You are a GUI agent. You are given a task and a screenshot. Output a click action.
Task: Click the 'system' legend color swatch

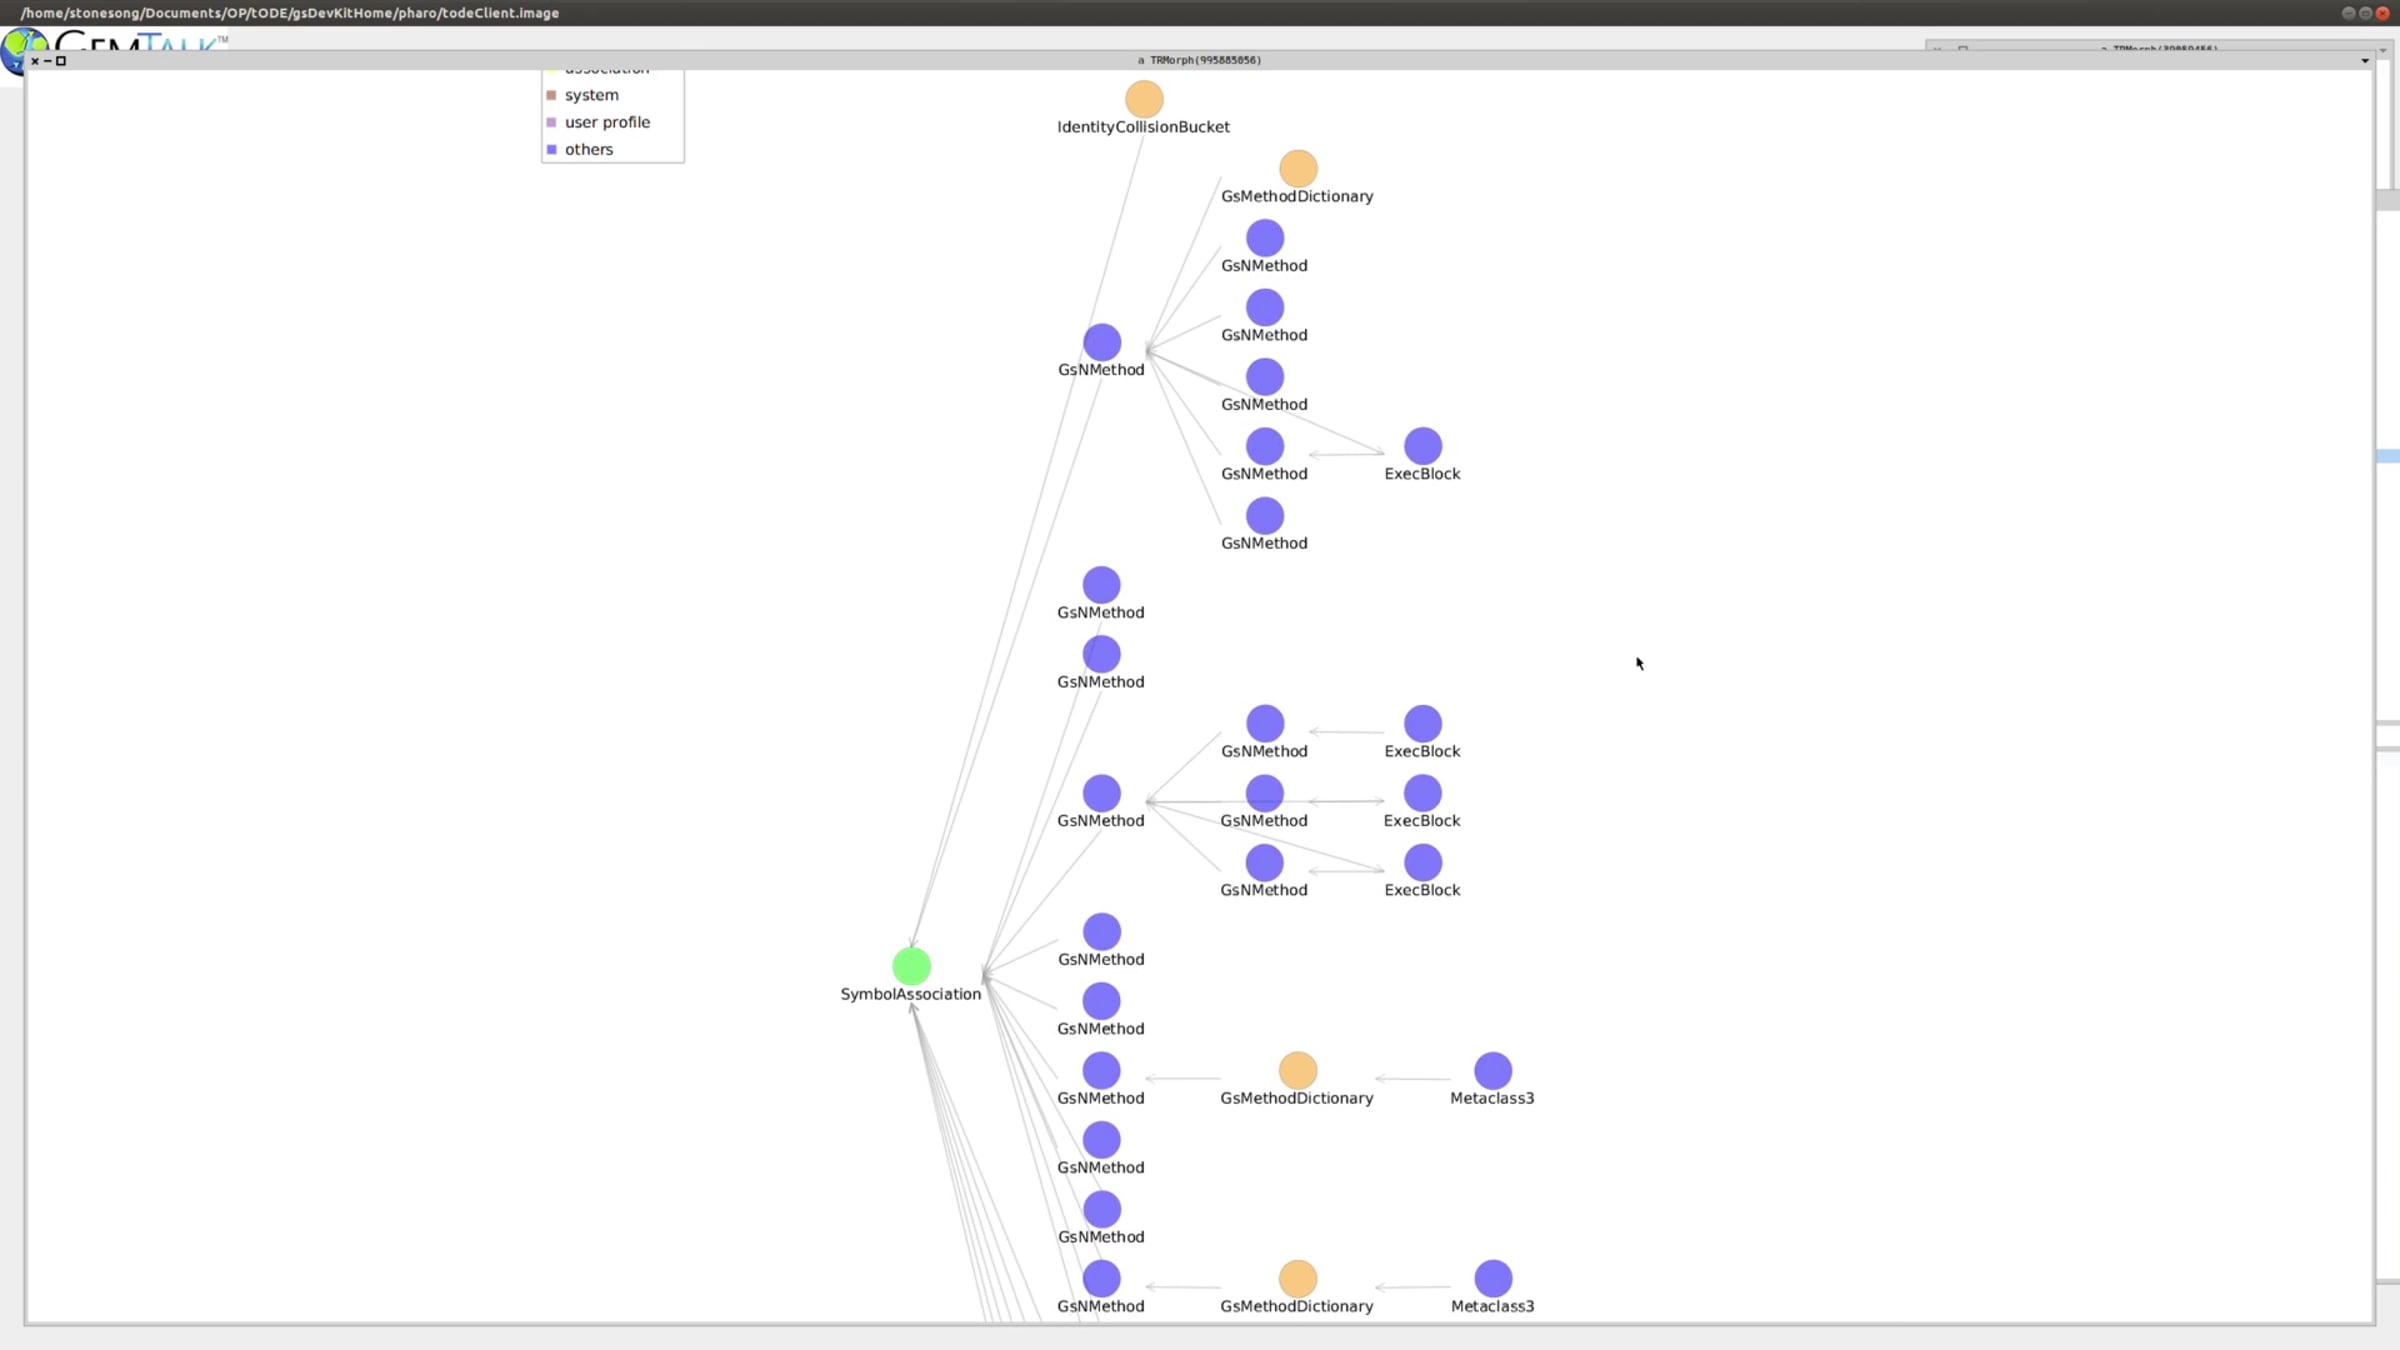point(551,95)
